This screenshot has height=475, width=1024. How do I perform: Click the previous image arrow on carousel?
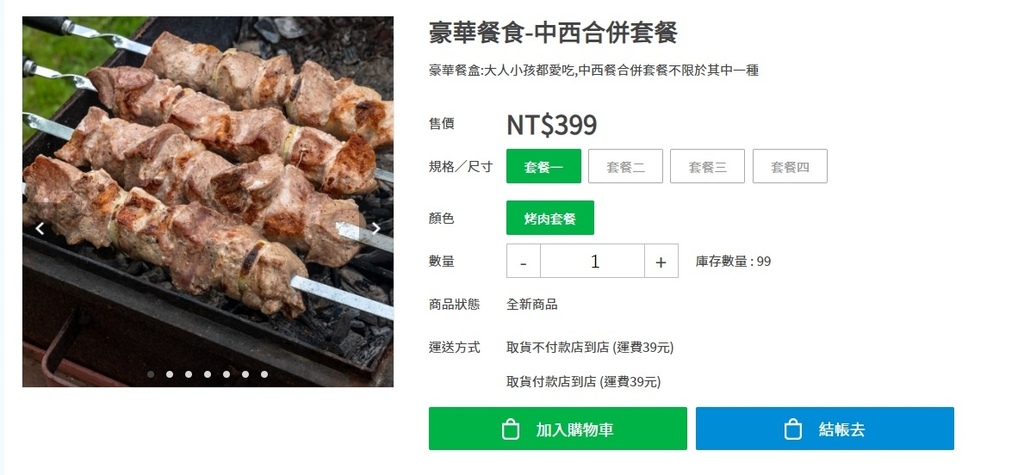[40, 229]
